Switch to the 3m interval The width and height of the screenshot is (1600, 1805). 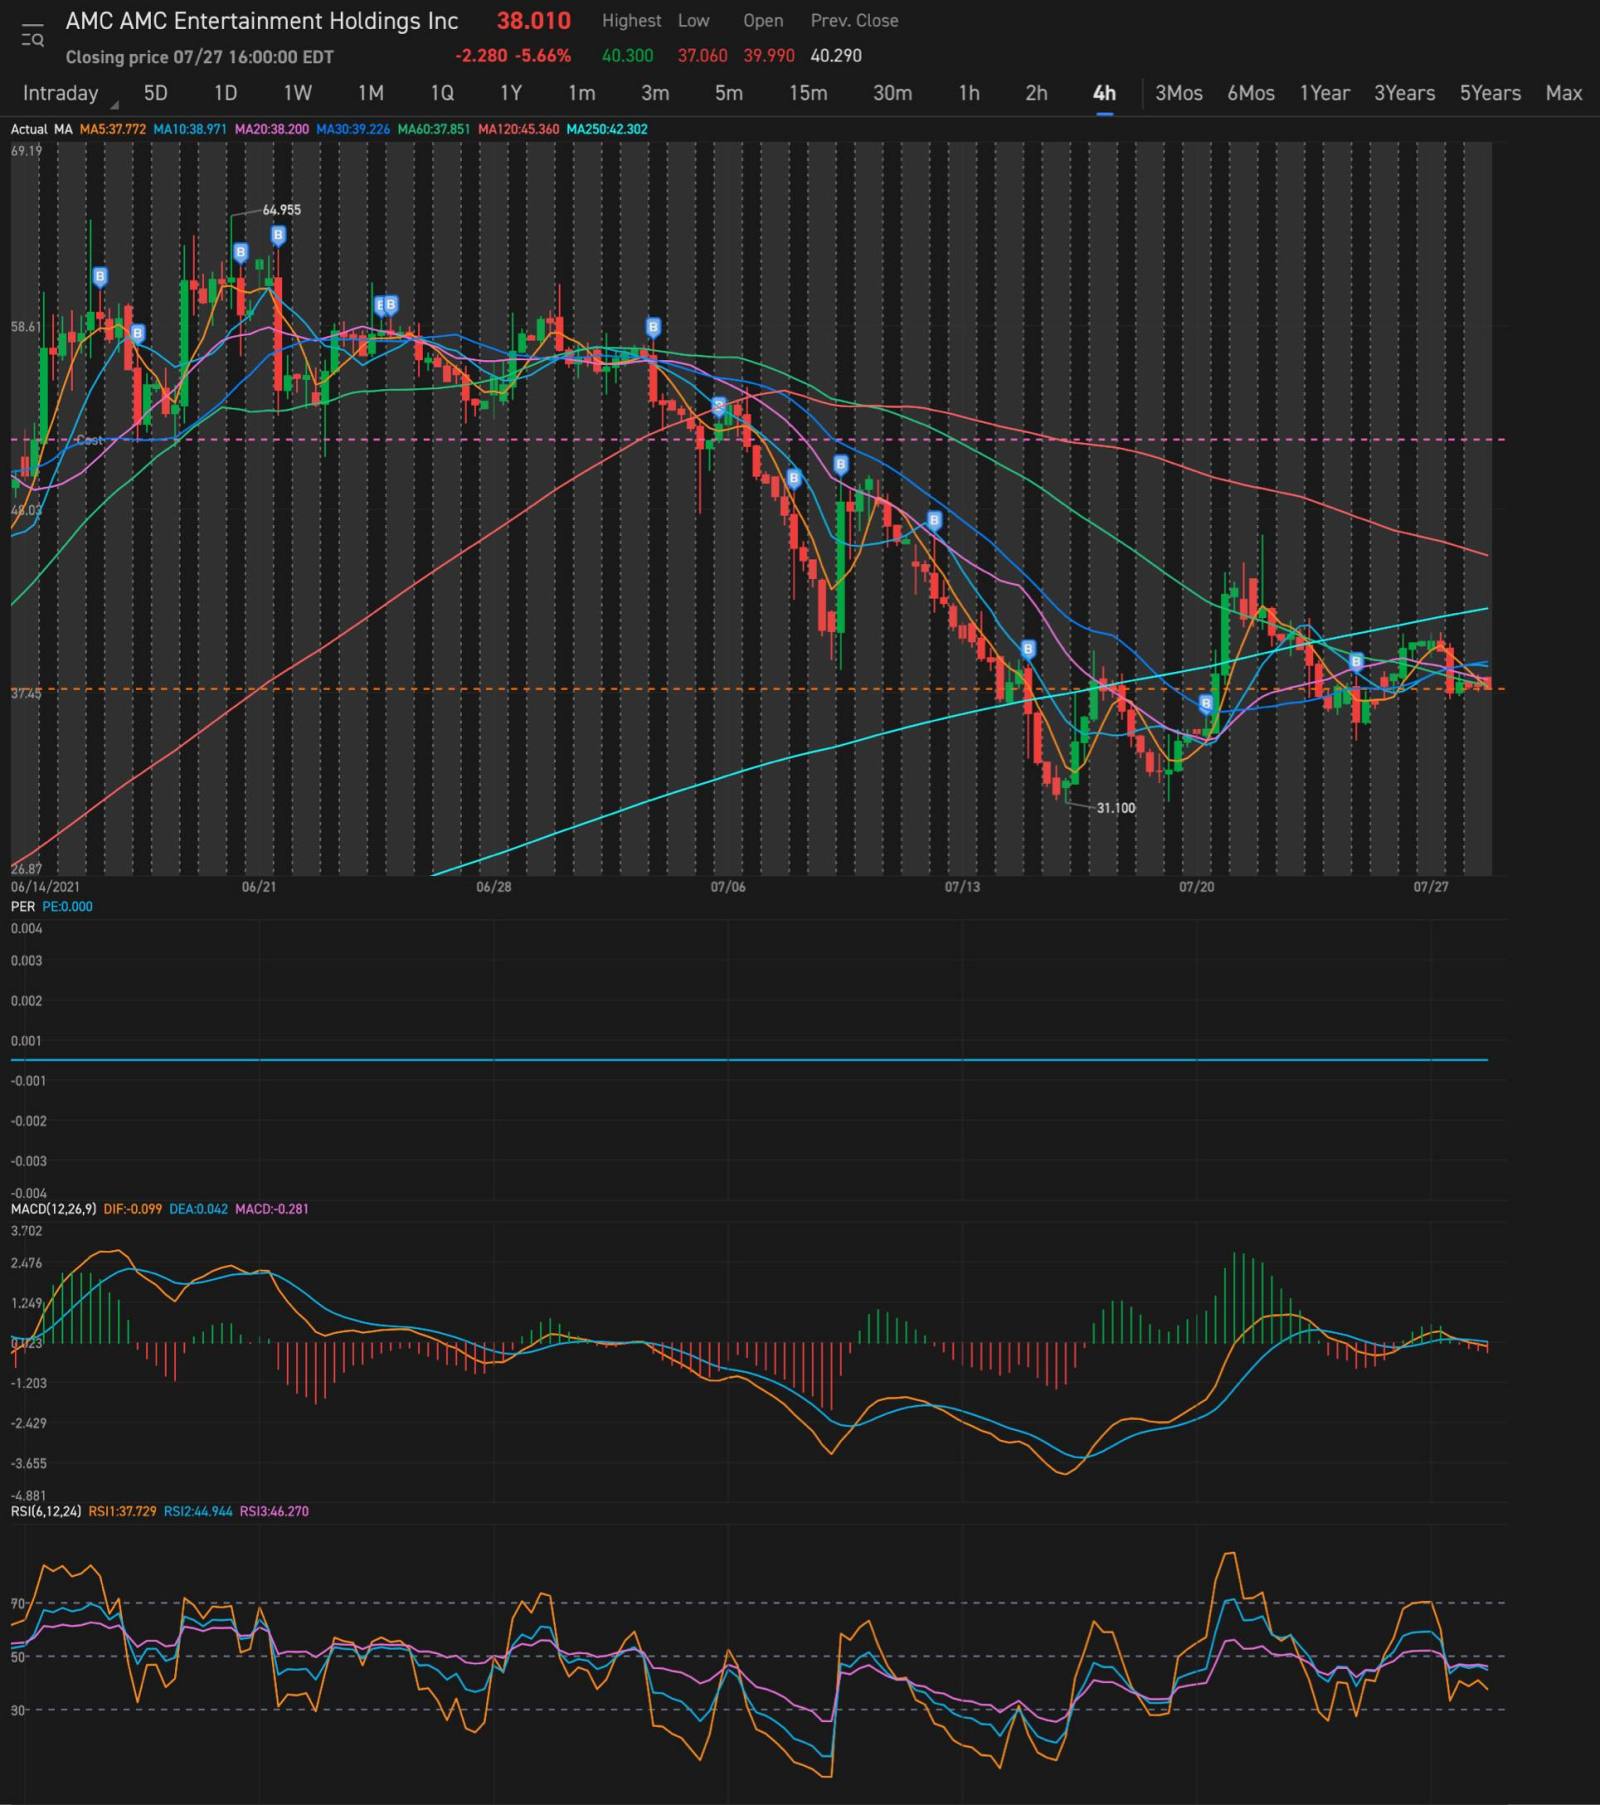(x=655, y=93)
